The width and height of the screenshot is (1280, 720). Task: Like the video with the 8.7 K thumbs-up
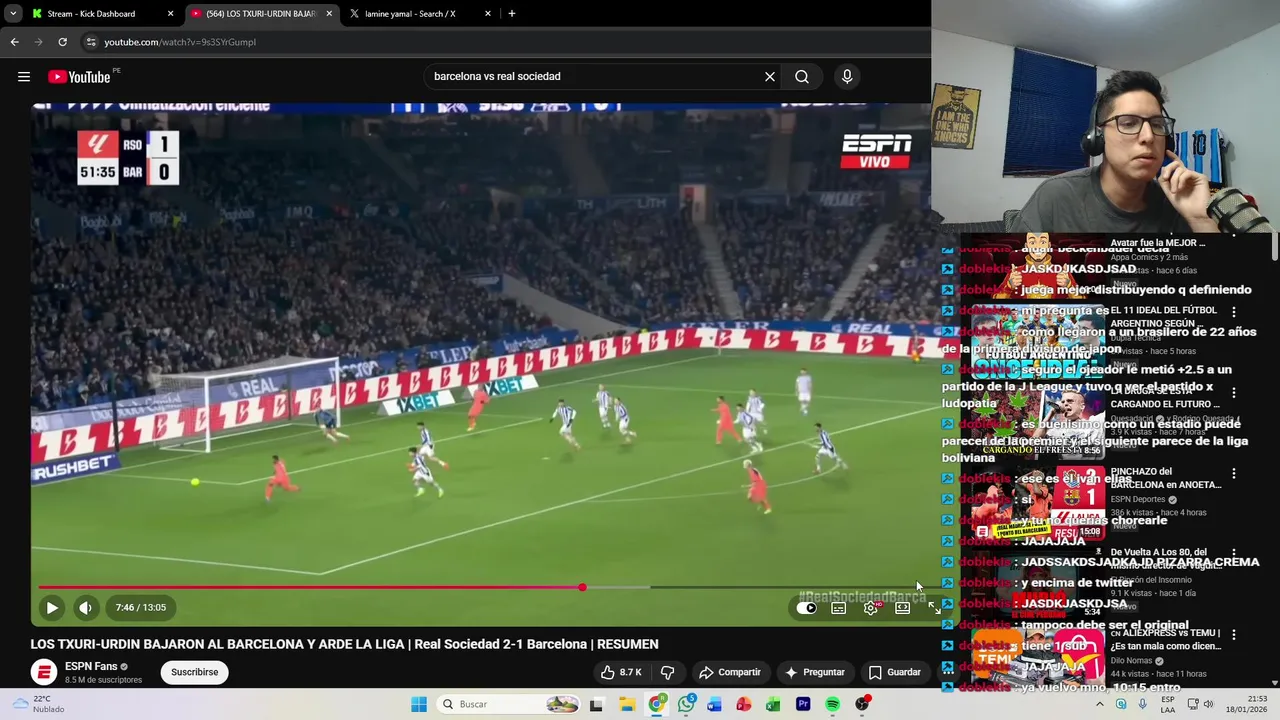click(x=621, y=672)
